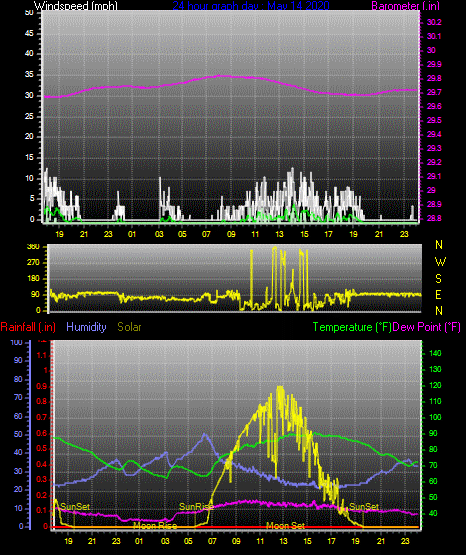Click the 29.7 barometer axis value
Screen dimensions: 466x555
click(434, 92)
